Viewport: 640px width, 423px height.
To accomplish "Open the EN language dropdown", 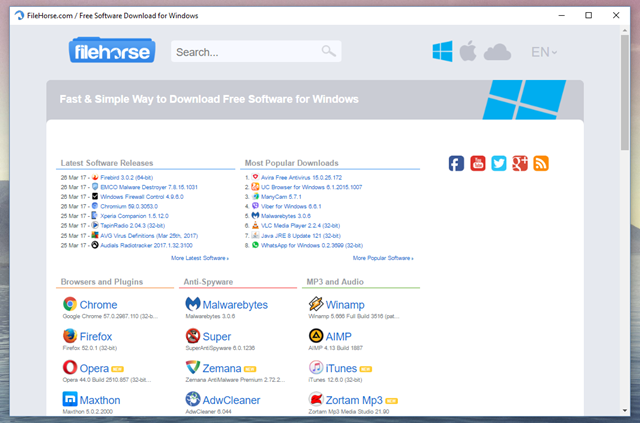I will click(x=544, y=52).
